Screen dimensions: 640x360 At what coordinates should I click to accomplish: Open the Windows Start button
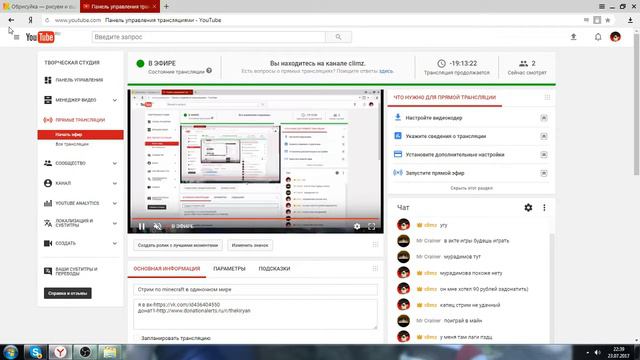click(x=11, y=352)
